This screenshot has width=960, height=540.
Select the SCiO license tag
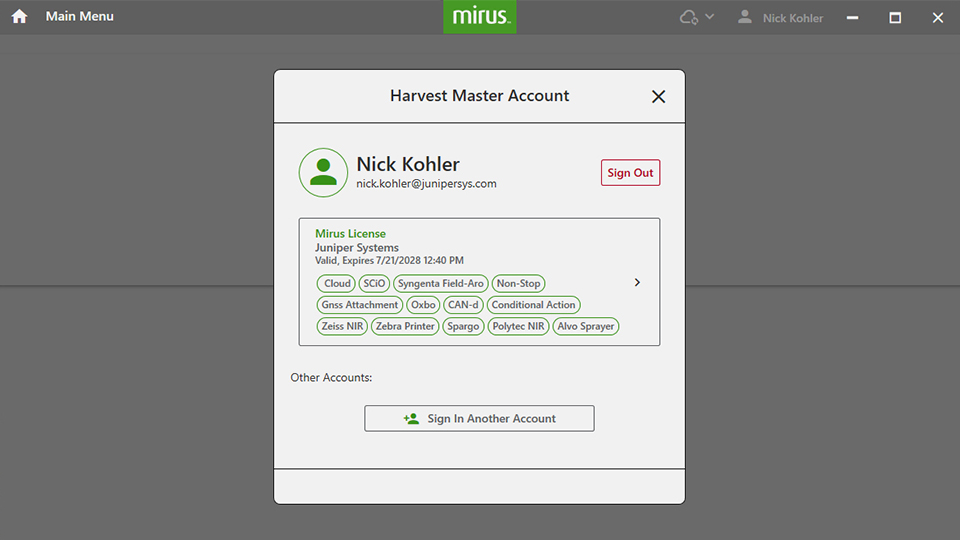pos(374,283)
